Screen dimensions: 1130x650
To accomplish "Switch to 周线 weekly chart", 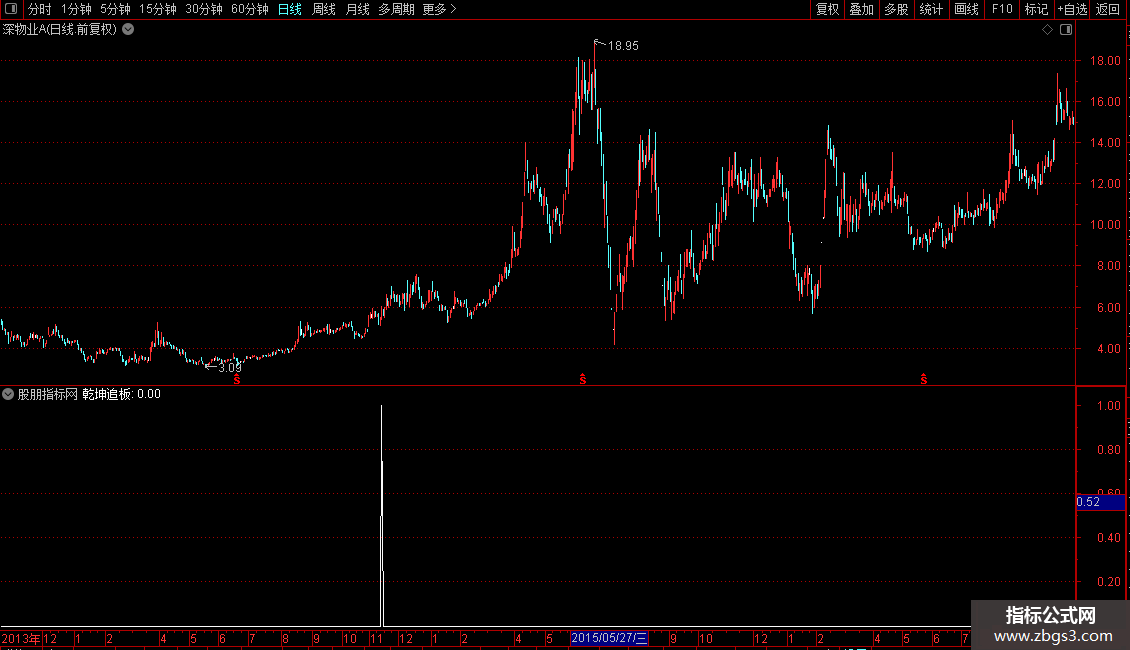I will tap(324, 9).
